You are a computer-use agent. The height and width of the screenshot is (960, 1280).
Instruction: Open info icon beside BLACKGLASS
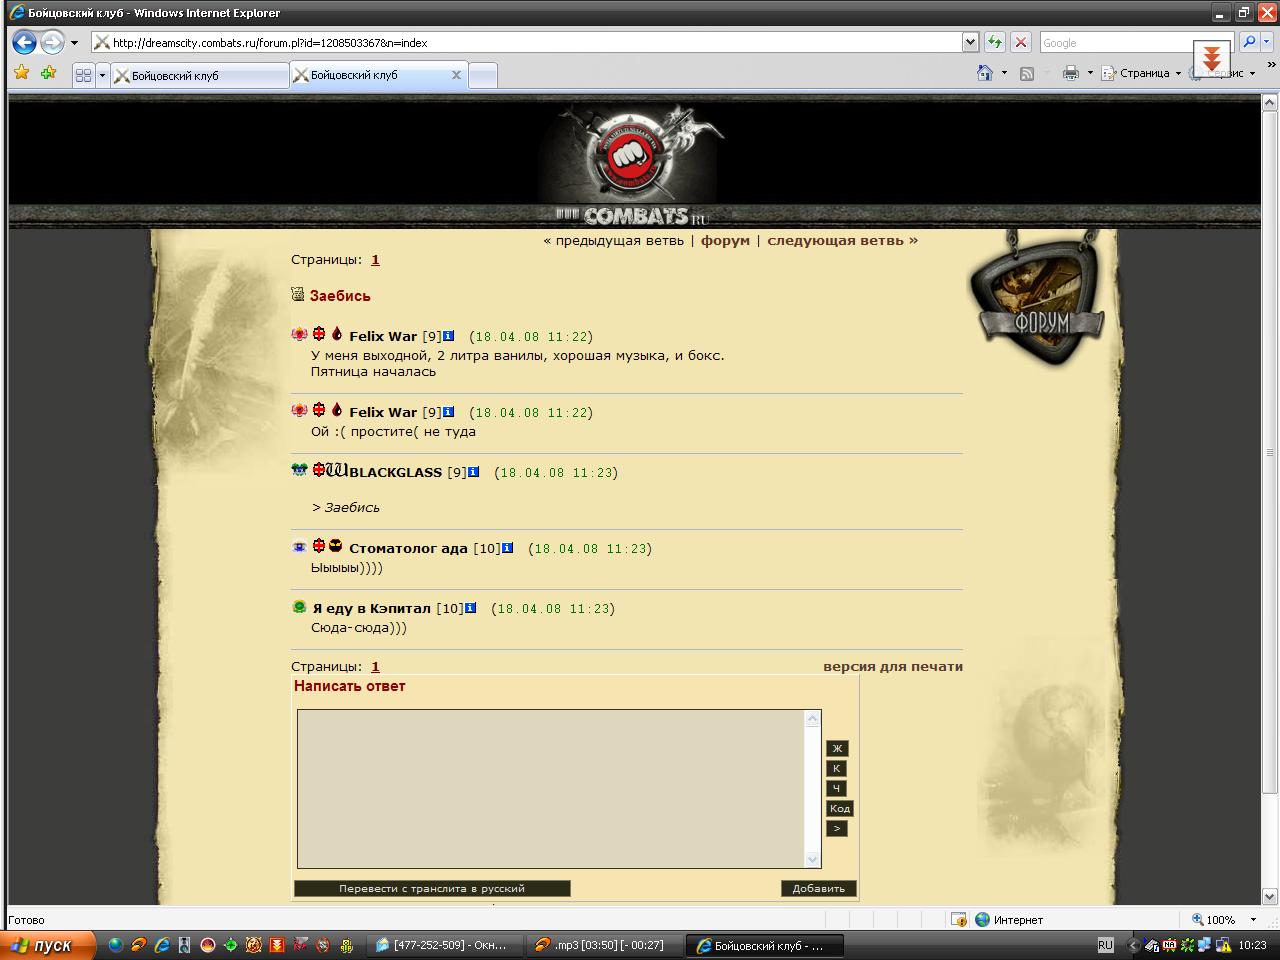[x=473, y=472]
